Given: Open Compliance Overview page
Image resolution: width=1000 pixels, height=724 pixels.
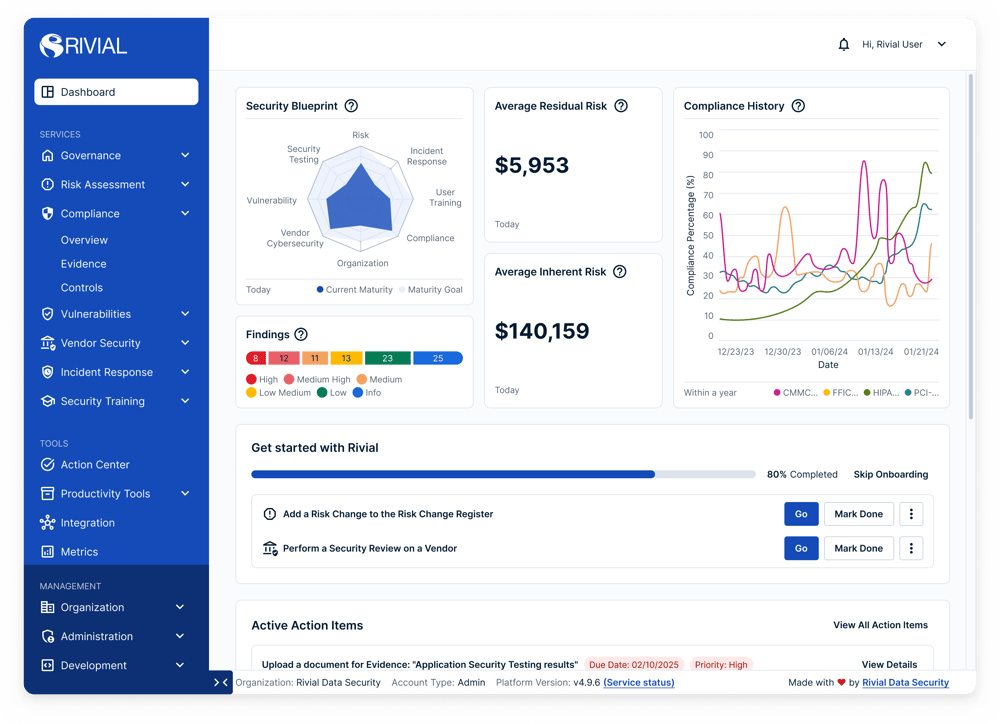Looking at the screenshot, I should 84,240.
